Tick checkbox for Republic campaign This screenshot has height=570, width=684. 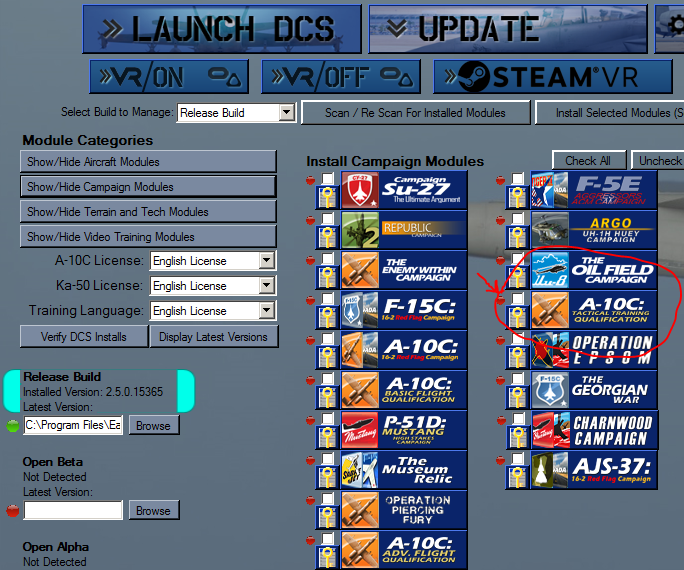click(x=328, y=218)
